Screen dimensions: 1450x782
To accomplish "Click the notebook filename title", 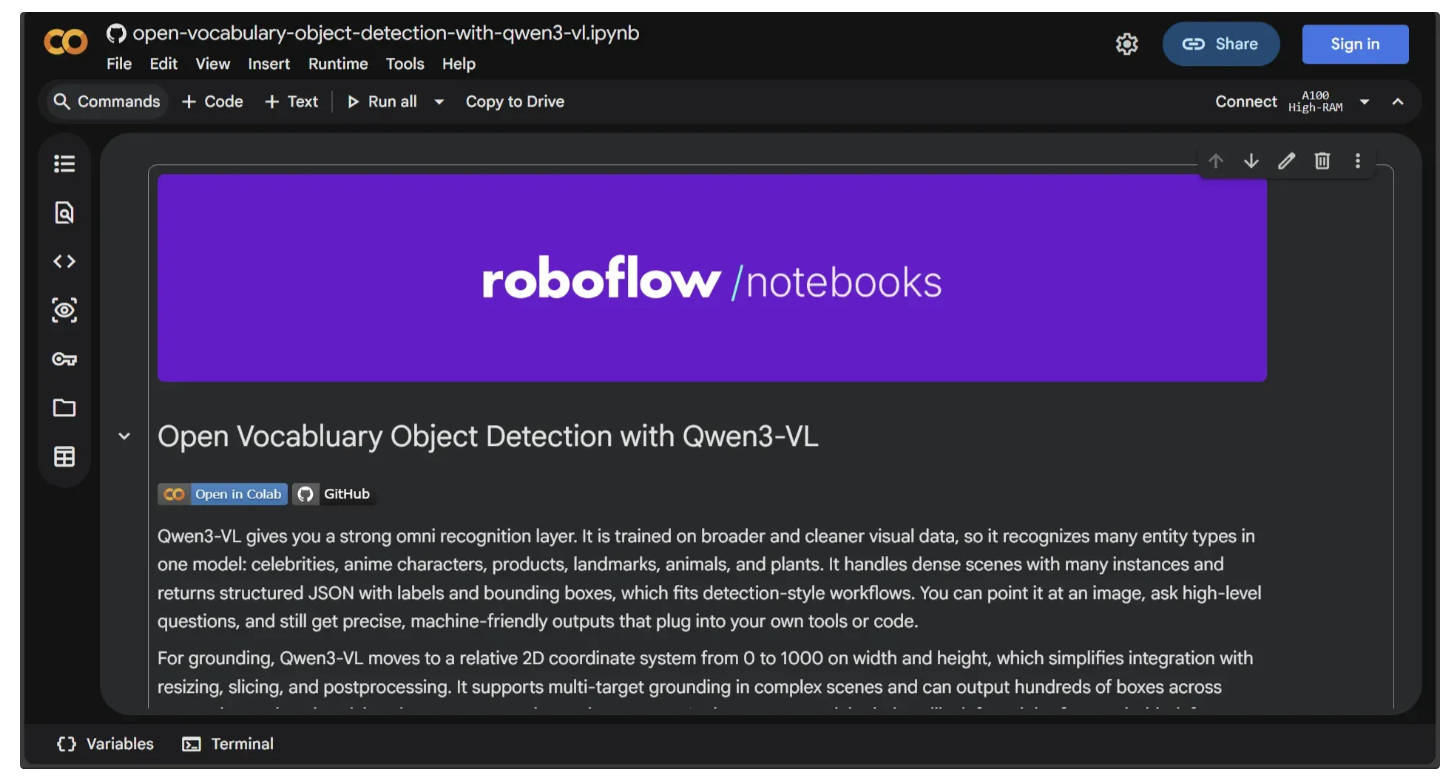I will [386, 33].
